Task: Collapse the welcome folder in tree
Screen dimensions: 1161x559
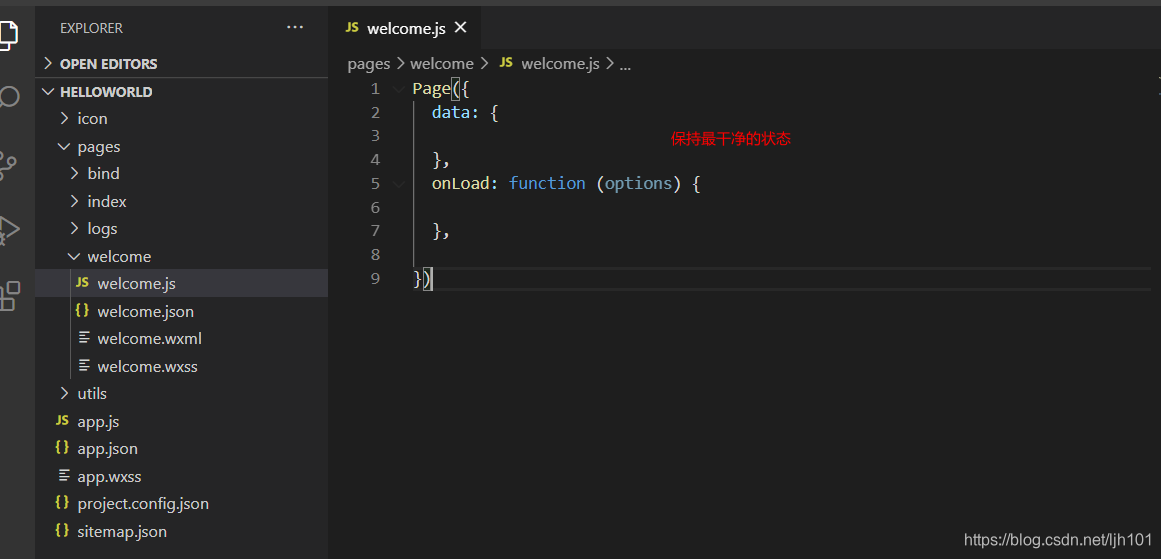Action: 181,256
